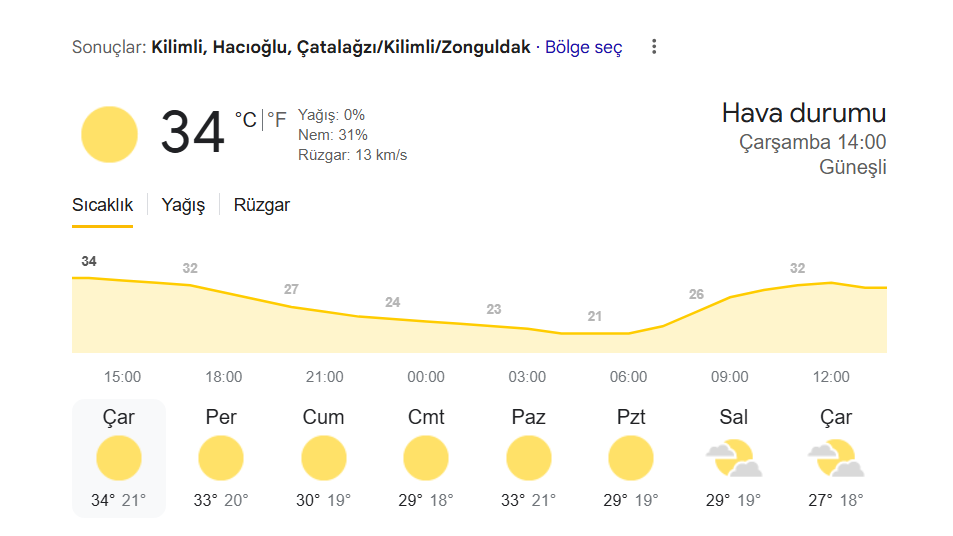Switch temperature unit to °C
This screenshot has height=536, width=953.
246,120
